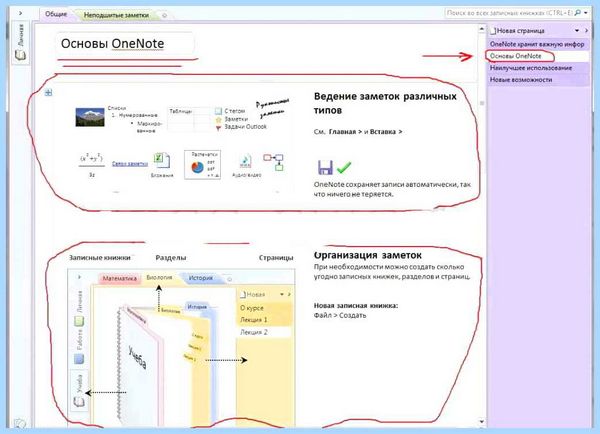
Task: Click the scroll up arrow of the page
Action: pyautogui.click(x=482, y=29)
